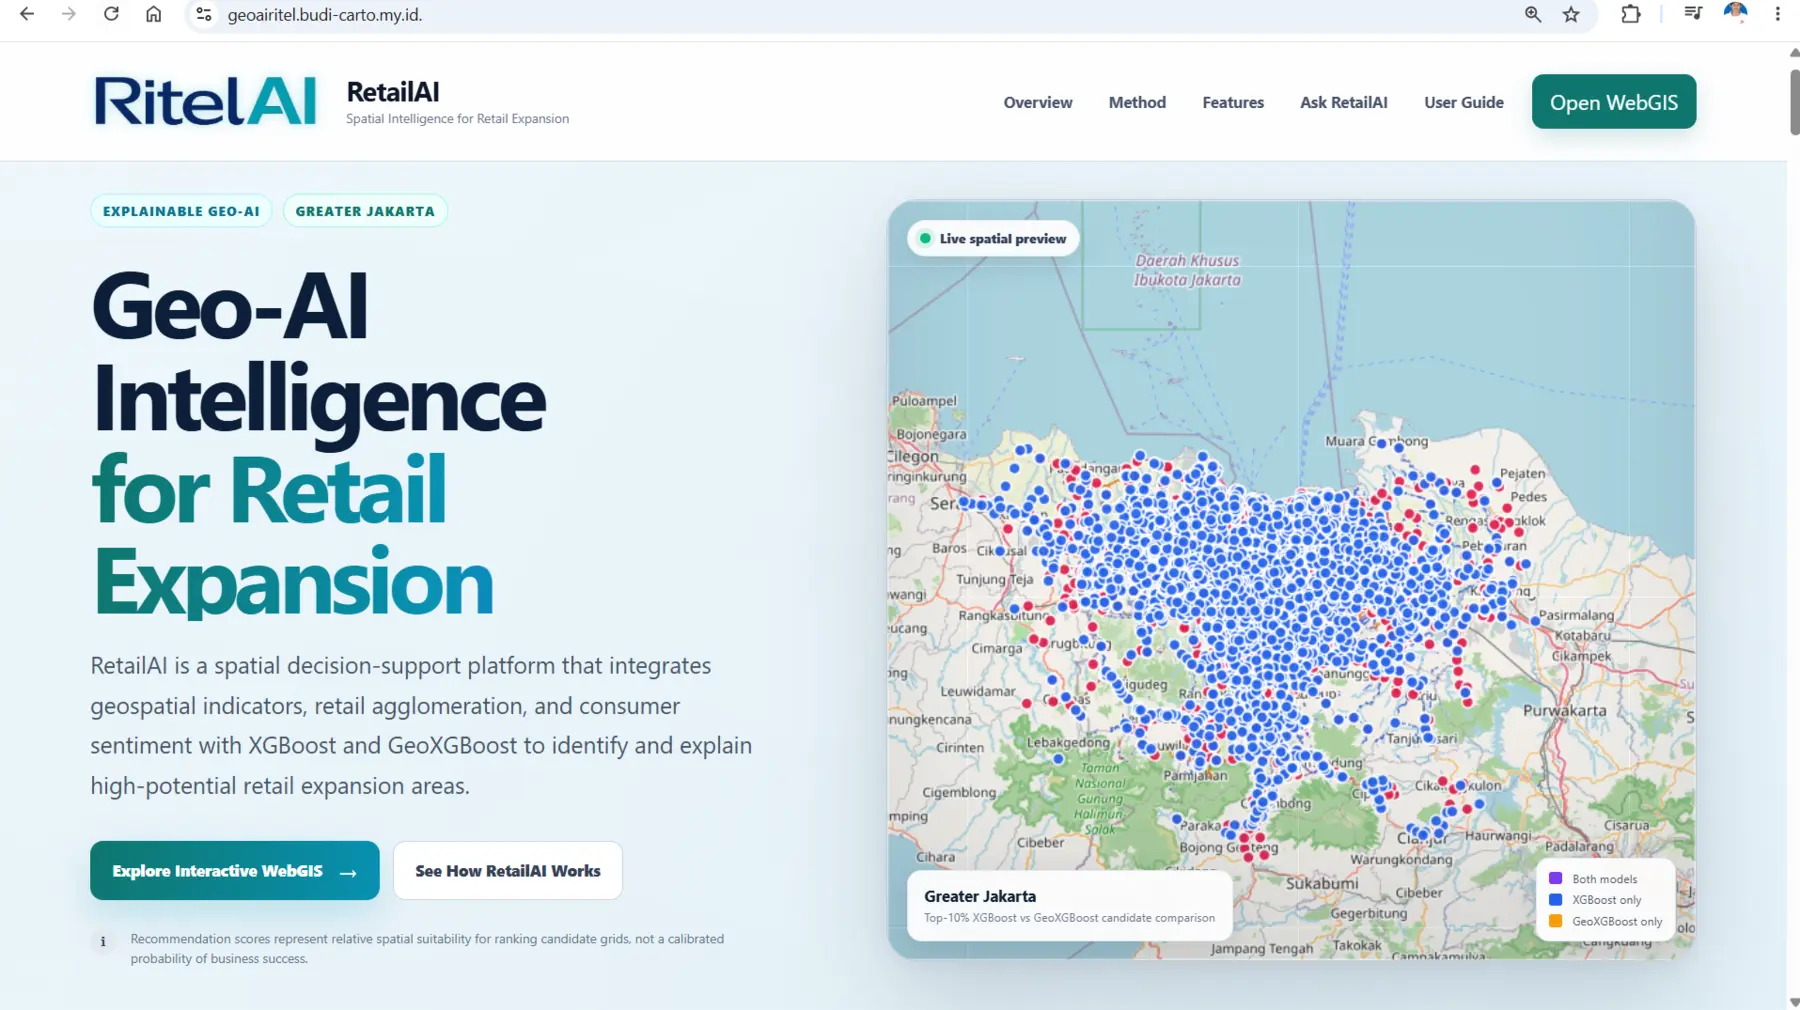
Task: Click the RitelAI logo
Action: (205, 101)
